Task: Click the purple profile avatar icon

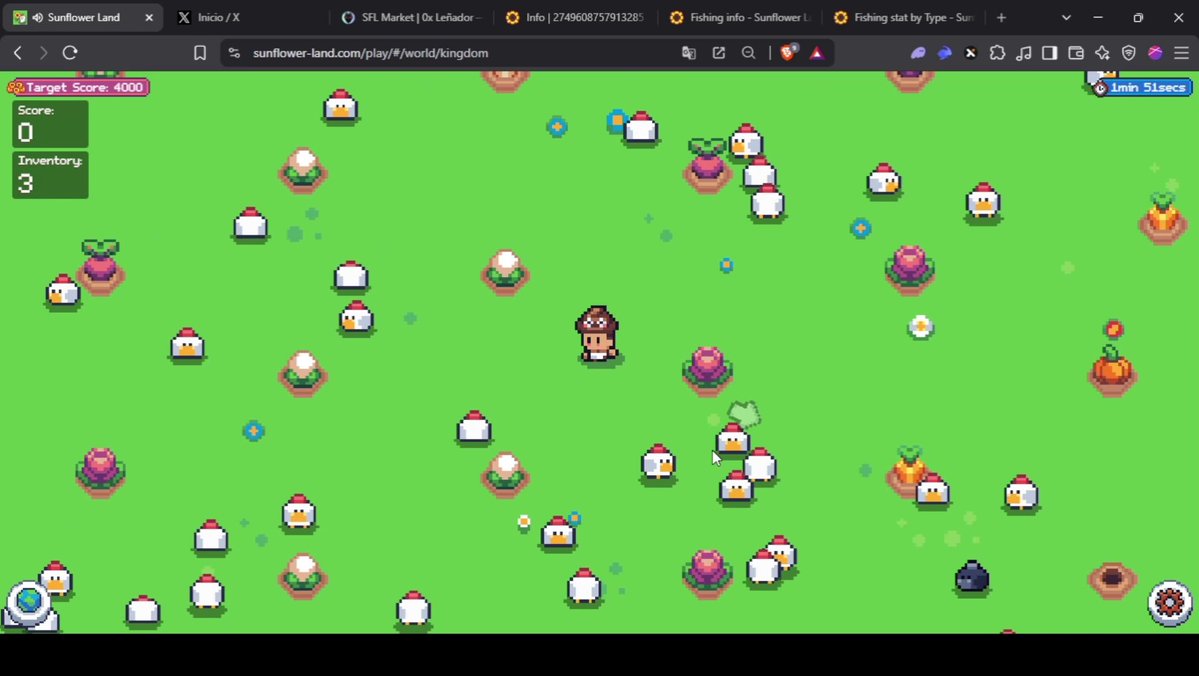Action: tap(1155, 53)
